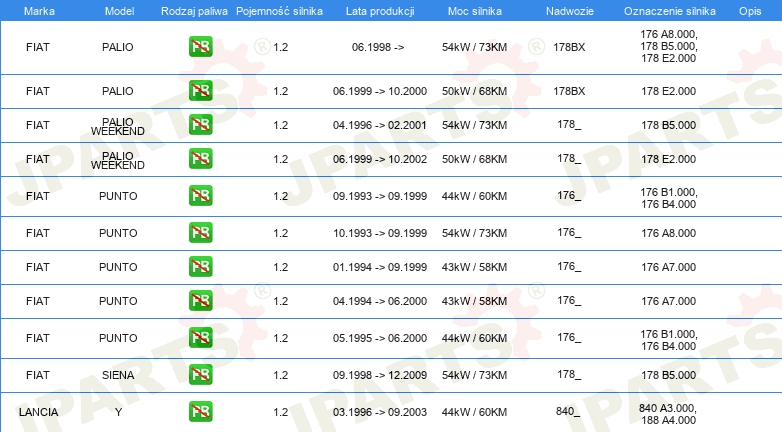Click the Oznaczenie silnika column header
The image size is (782, 432).
670,11
